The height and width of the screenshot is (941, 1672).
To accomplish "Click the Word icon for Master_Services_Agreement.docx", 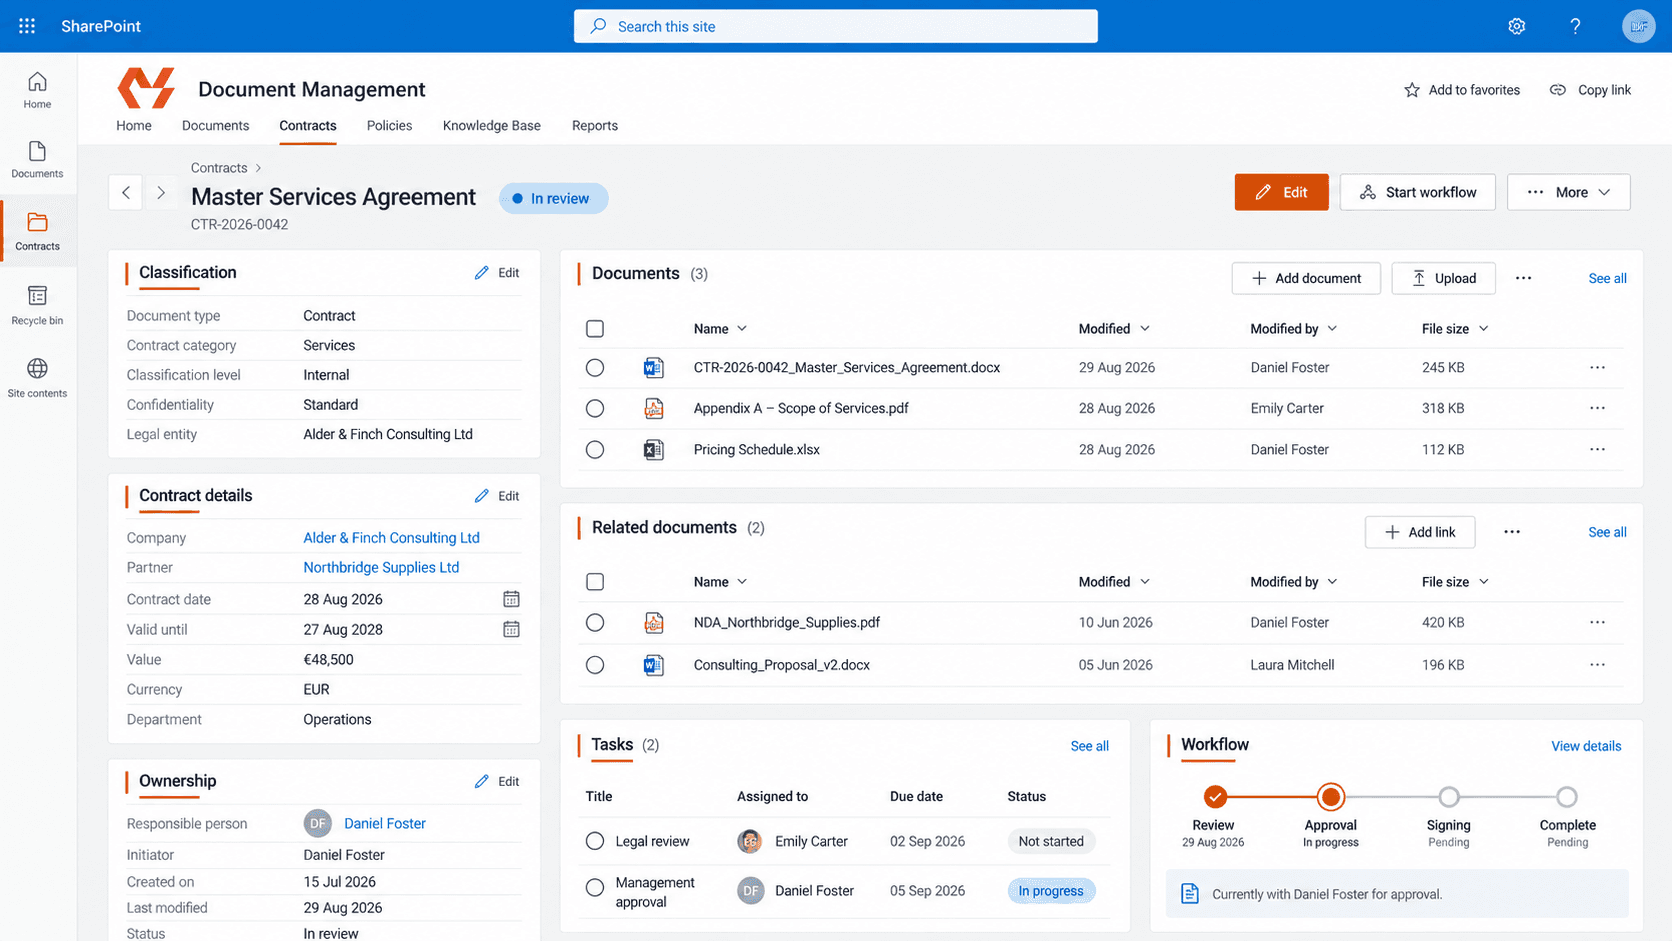I will pos(653,368).
